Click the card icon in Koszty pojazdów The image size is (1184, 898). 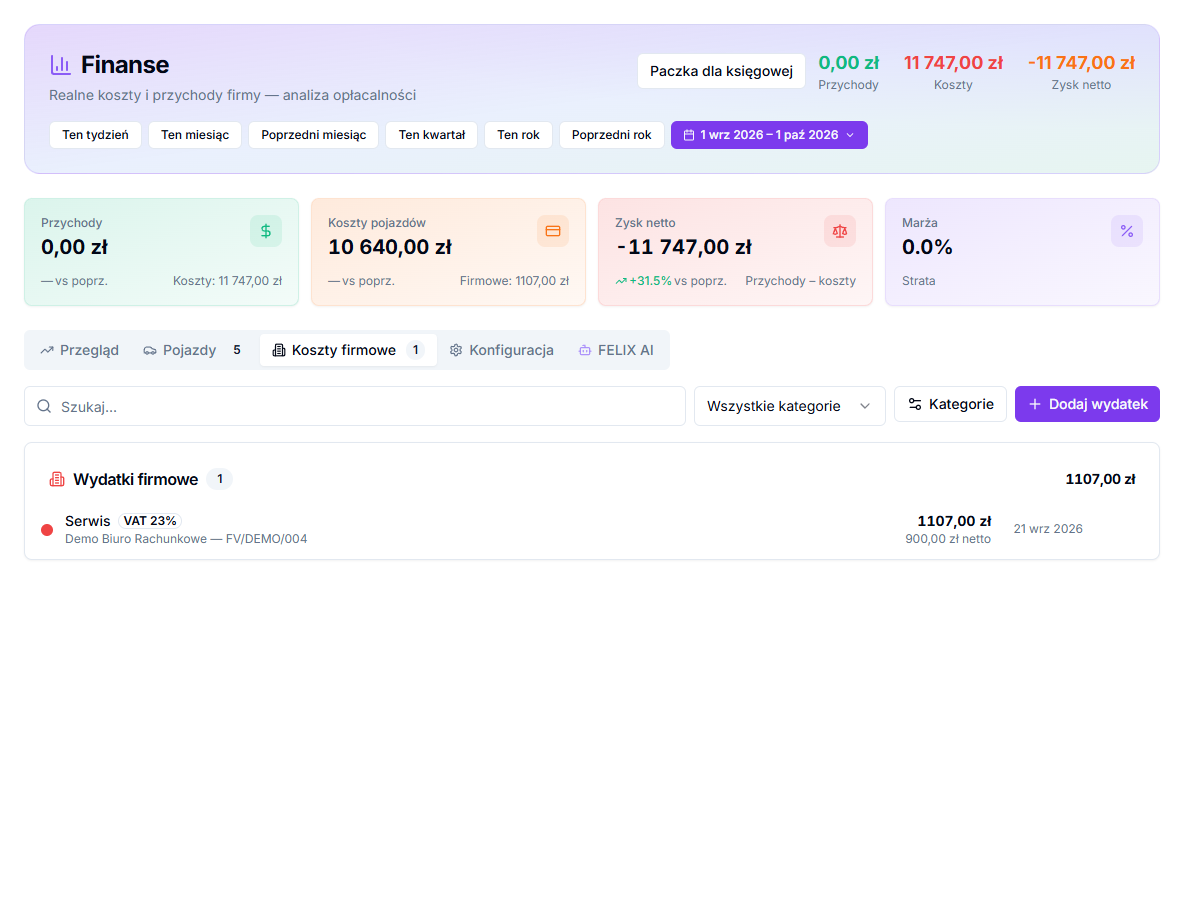553,231
